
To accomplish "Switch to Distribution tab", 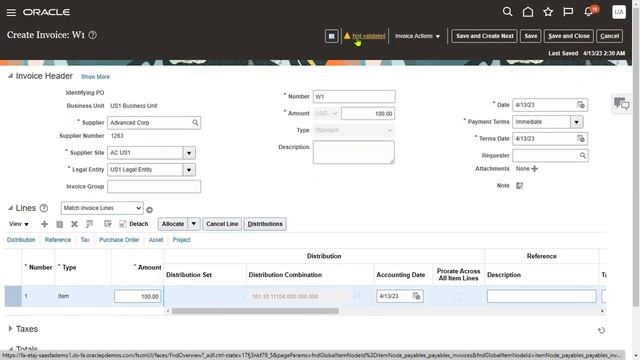I will click(x=21, y=240).
